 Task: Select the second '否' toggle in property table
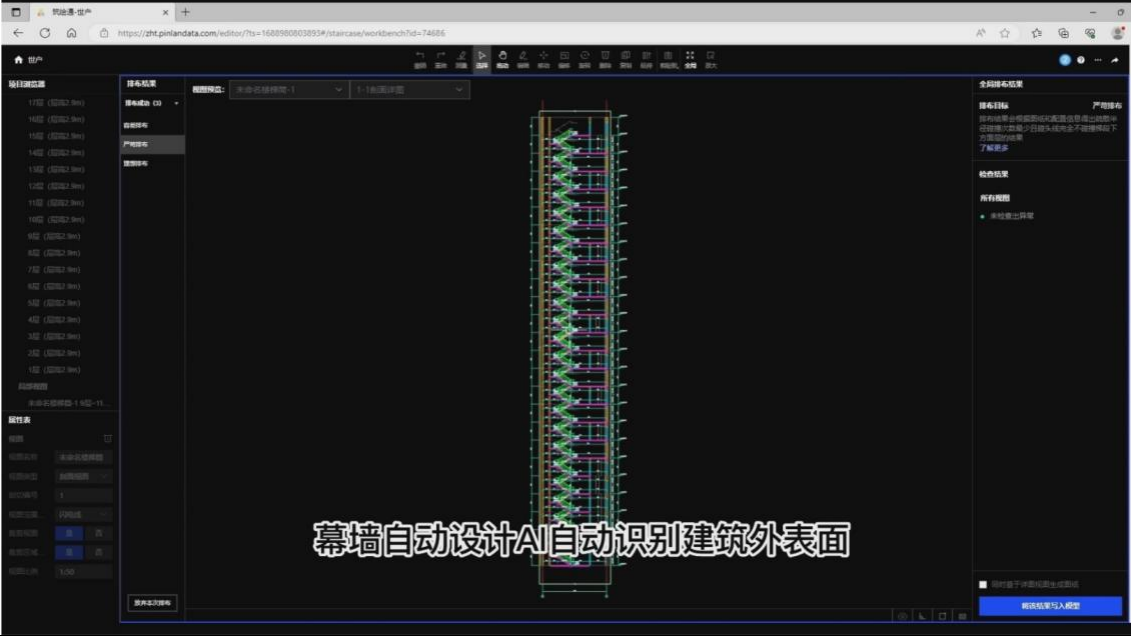(x=99, y=552)
